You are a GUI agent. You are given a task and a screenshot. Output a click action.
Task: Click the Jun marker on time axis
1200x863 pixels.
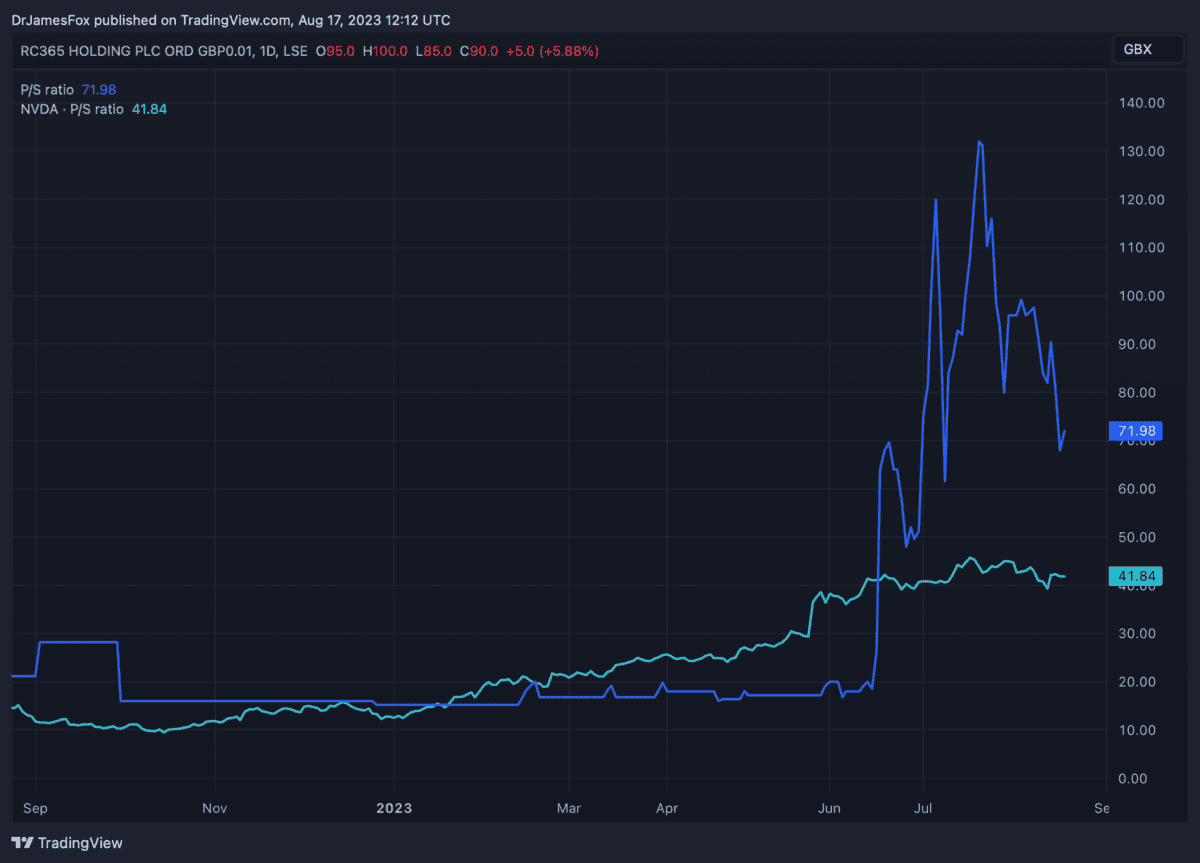coord(829,805)
